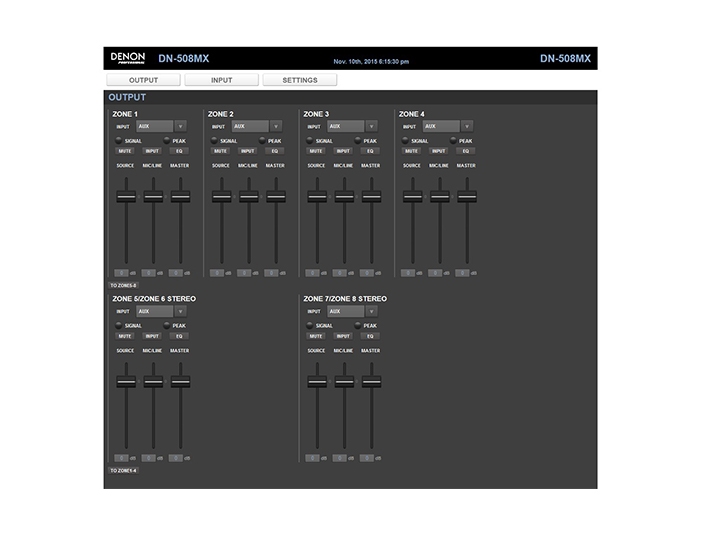Viewport: 710px width, 533px height.
Task: Focus Zone 4 MIC/LINE dB value field
Action: [x=435, y=273]
